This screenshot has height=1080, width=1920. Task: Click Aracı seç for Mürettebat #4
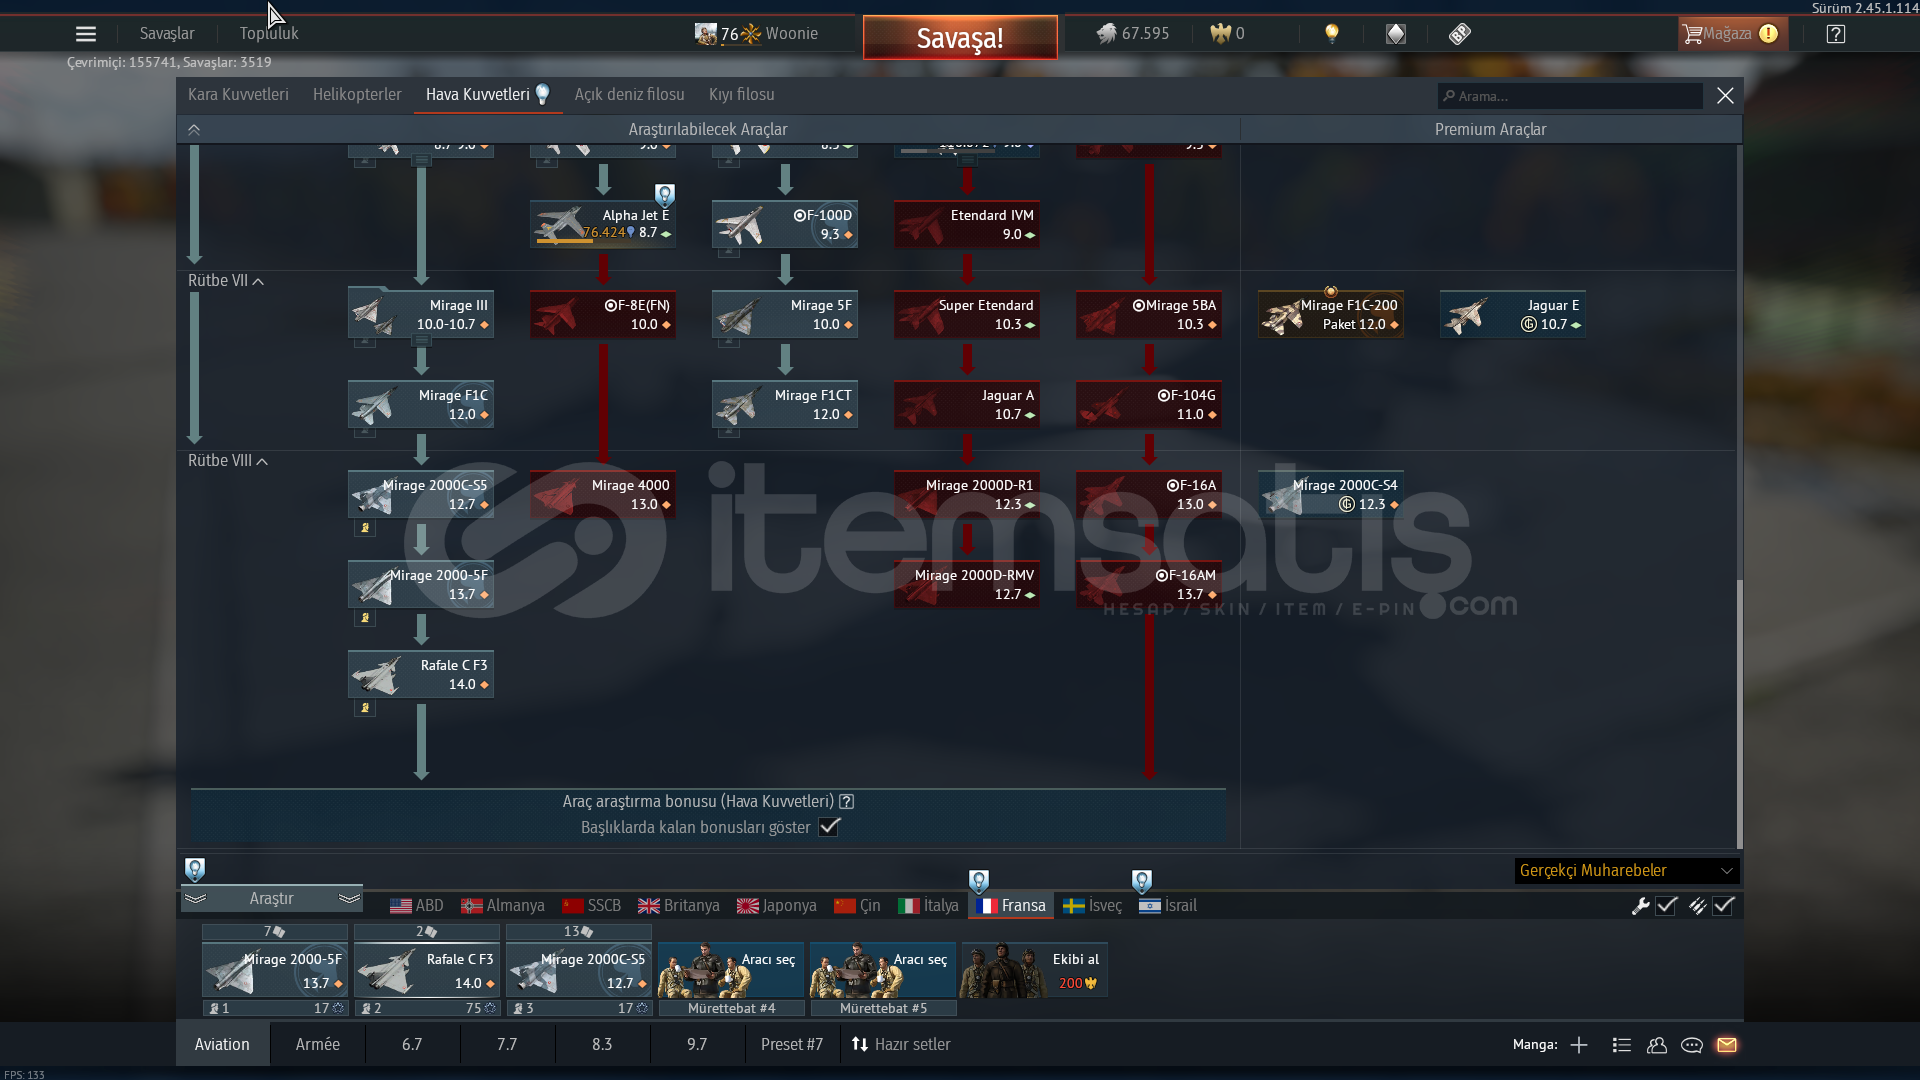coord(731,970)
